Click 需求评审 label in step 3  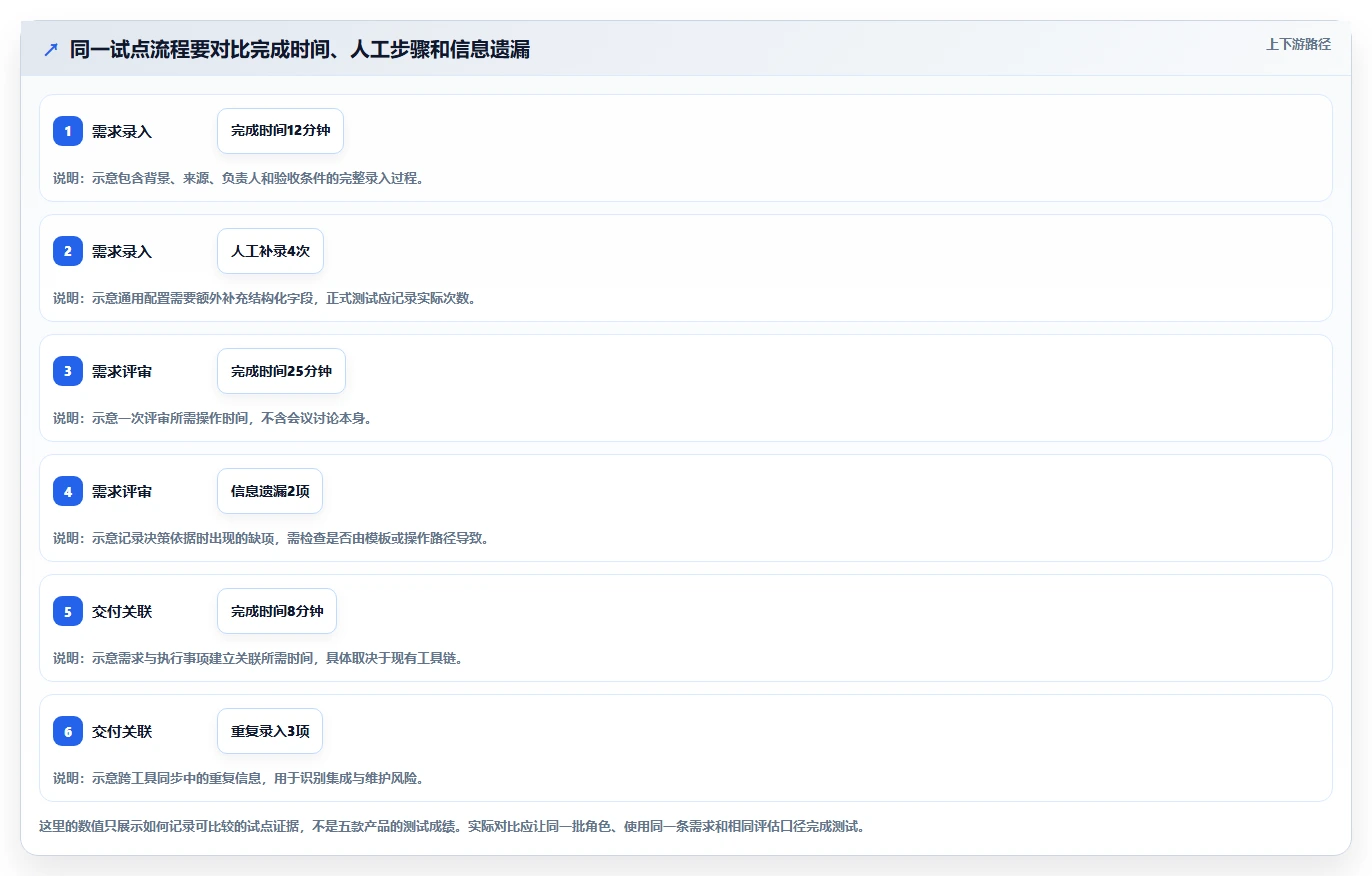pos(122,371)
